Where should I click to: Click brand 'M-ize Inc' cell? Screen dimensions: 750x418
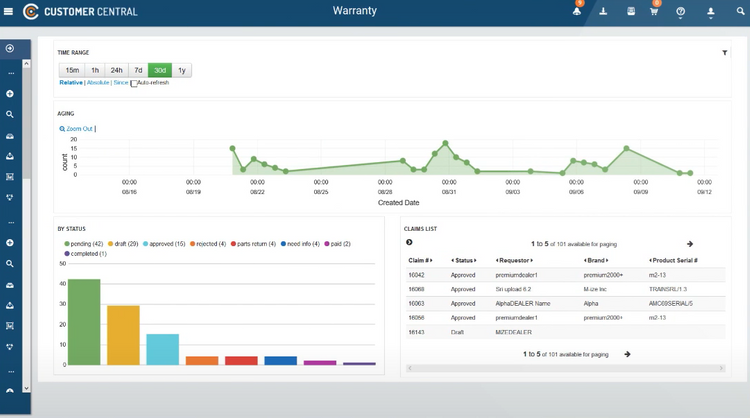point(595,289)
